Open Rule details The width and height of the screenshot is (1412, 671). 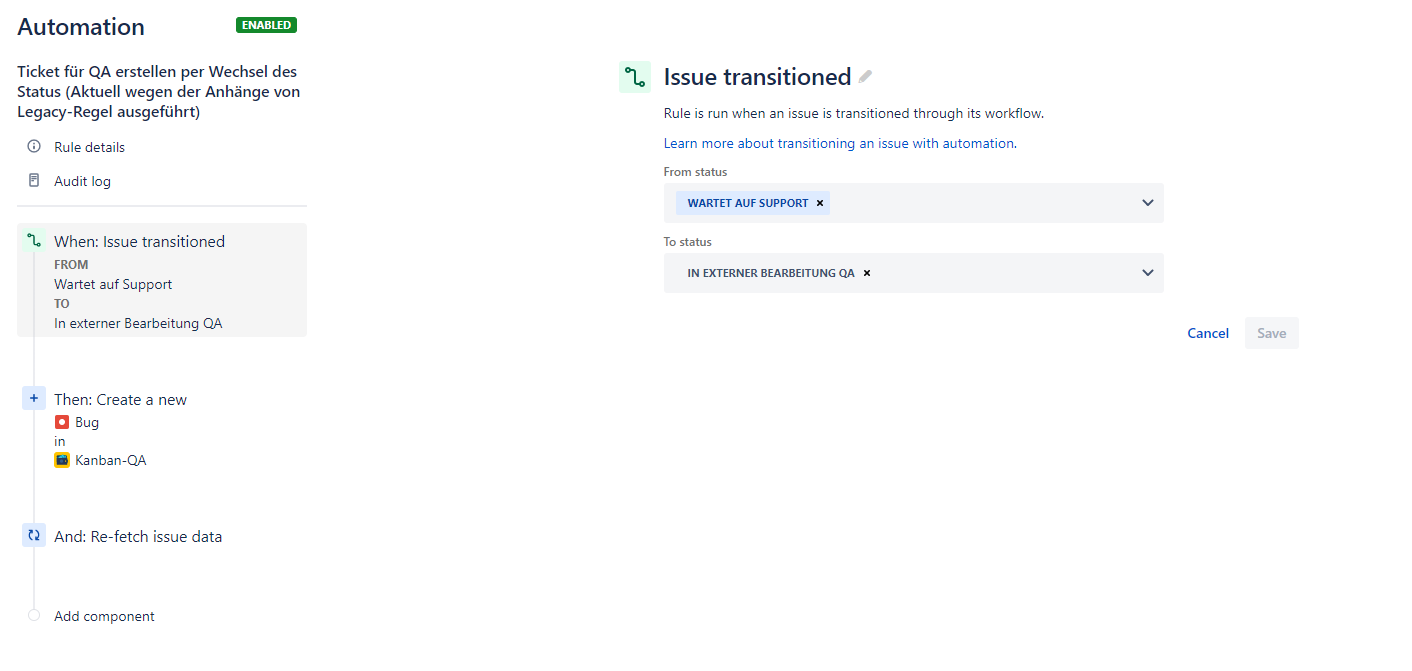pos(90,147)
